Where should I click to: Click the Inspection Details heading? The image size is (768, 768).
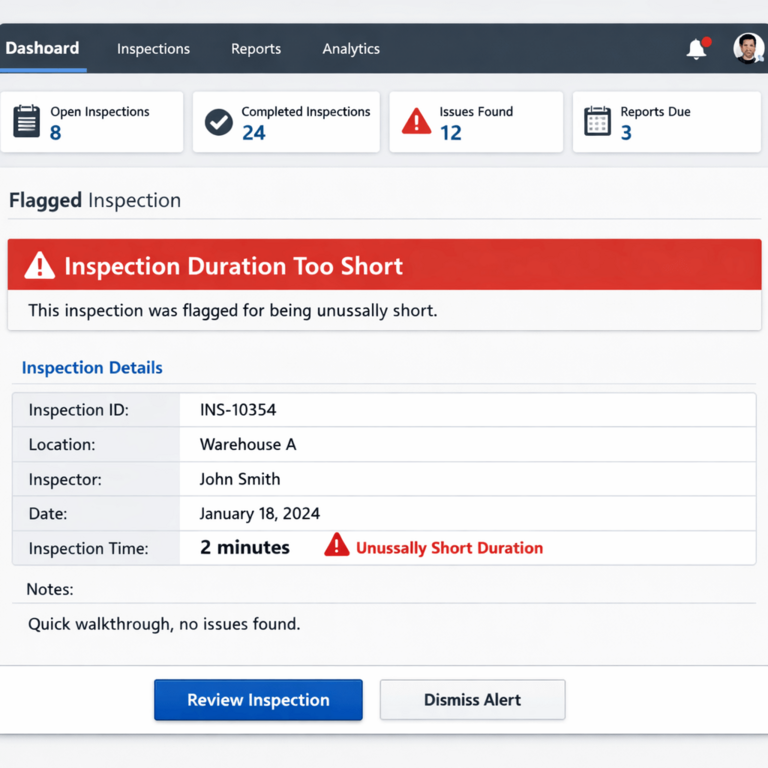pos(92,367)
